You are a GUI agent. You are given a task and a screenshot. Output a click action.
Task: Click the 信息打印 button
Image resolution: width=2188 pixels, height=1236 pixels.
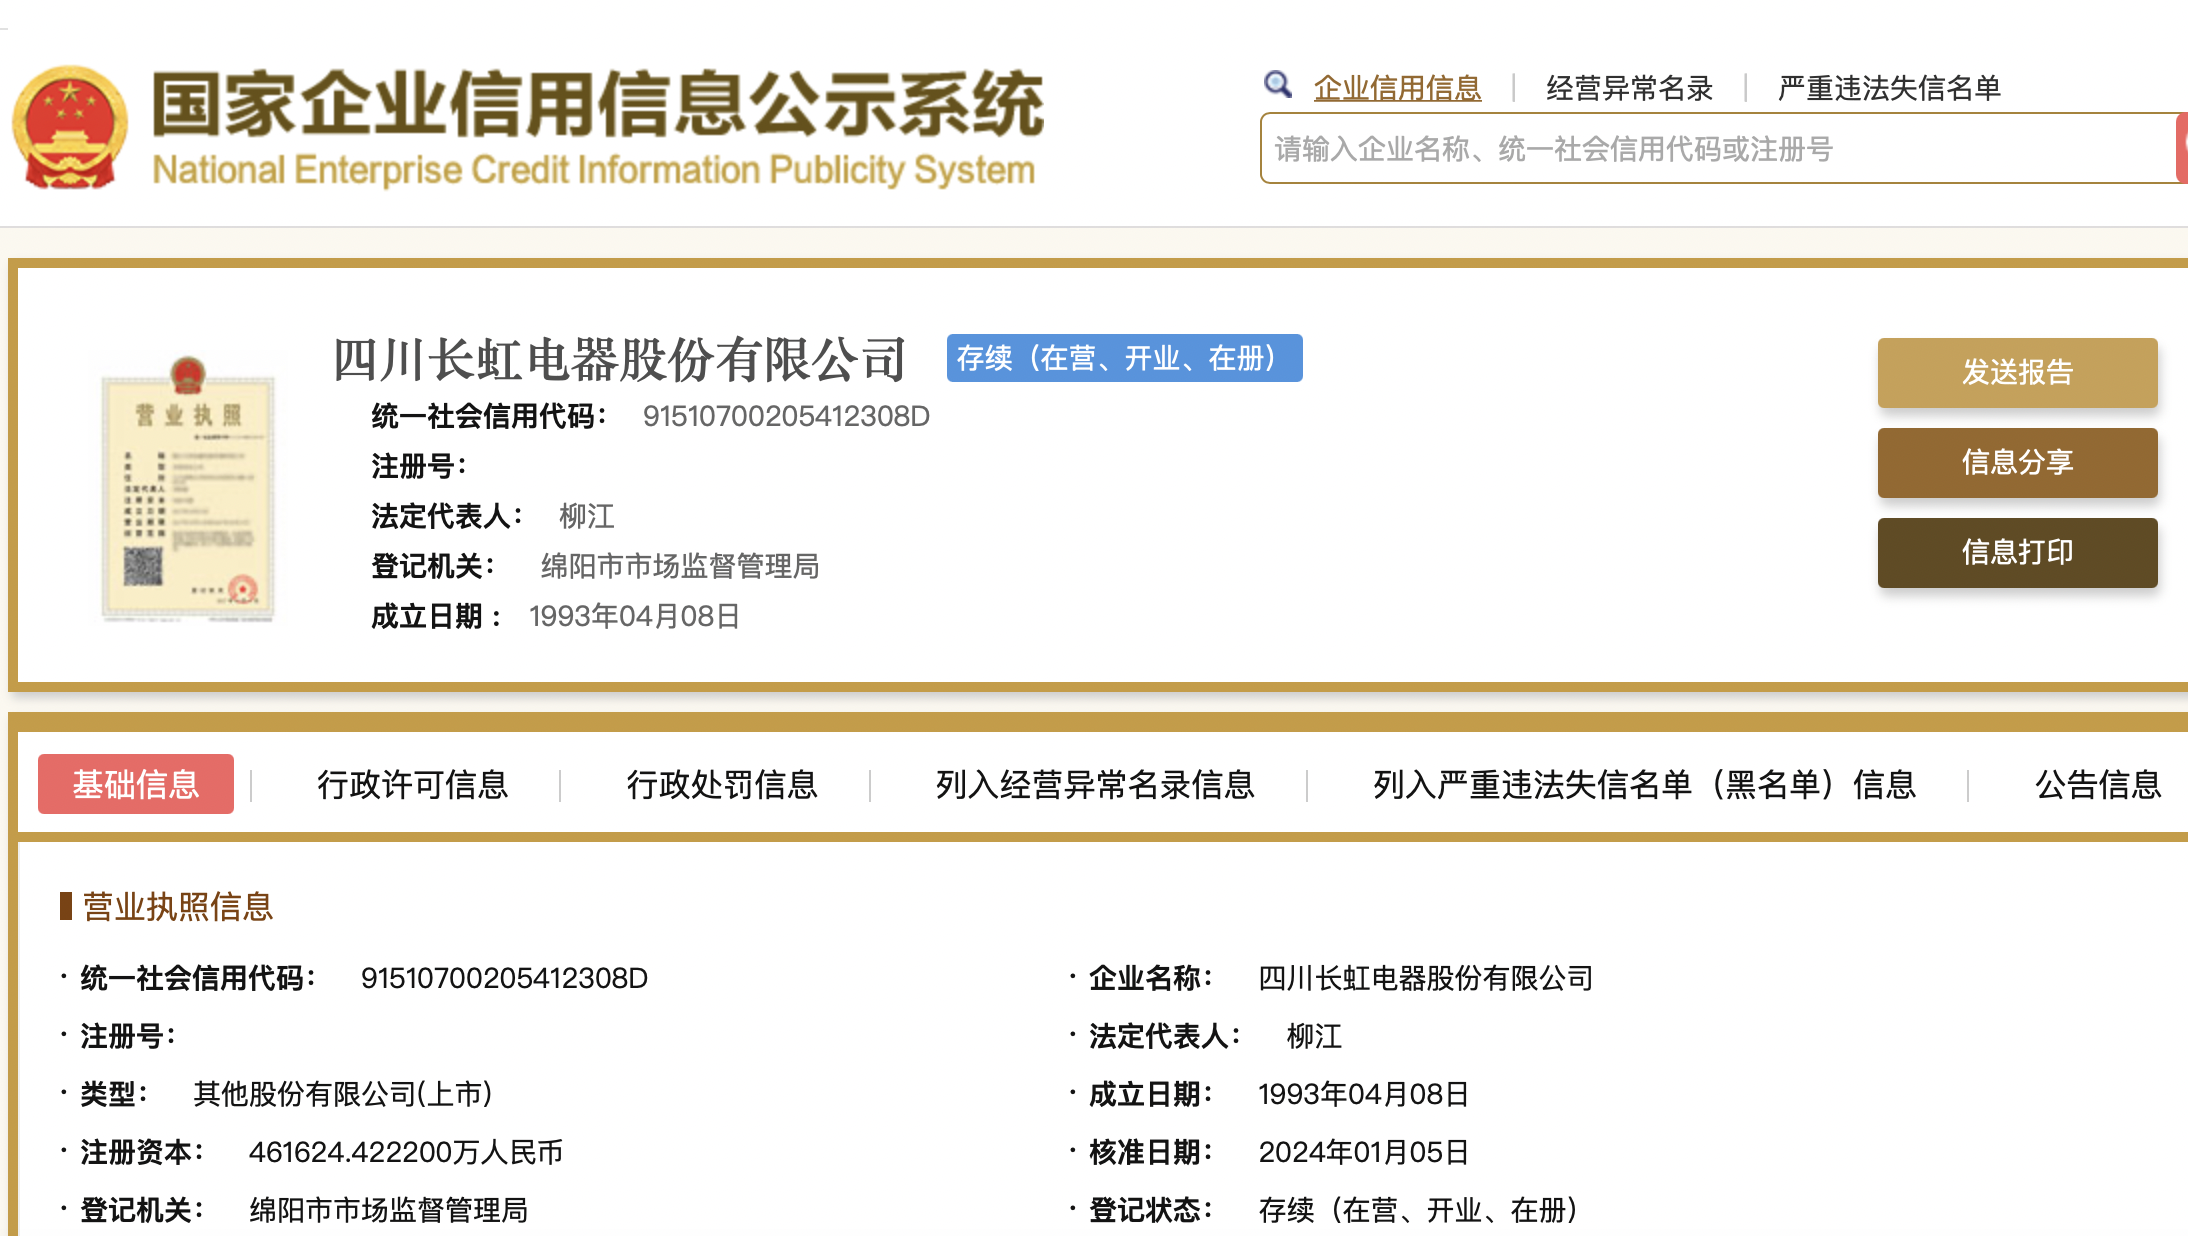2016,552
